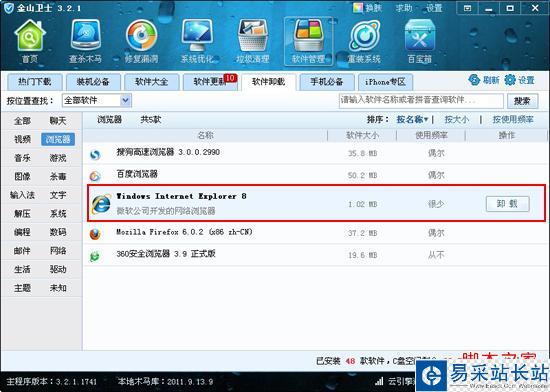550x392 pixels.
Task: Open the 修复漏洞 vulnerability repair icon
Action: coord(141,41)
